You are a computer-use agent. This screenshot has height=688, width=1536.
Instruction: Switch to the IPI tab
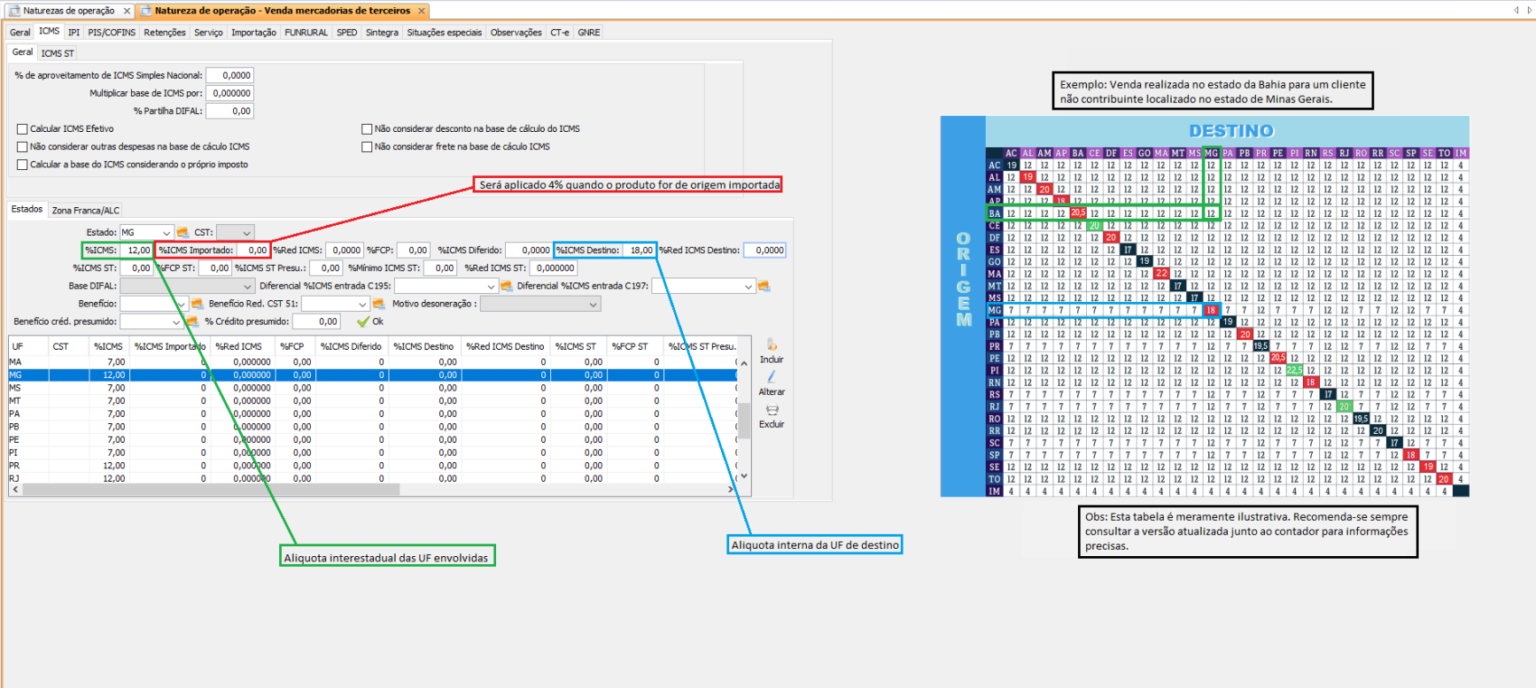74,32
